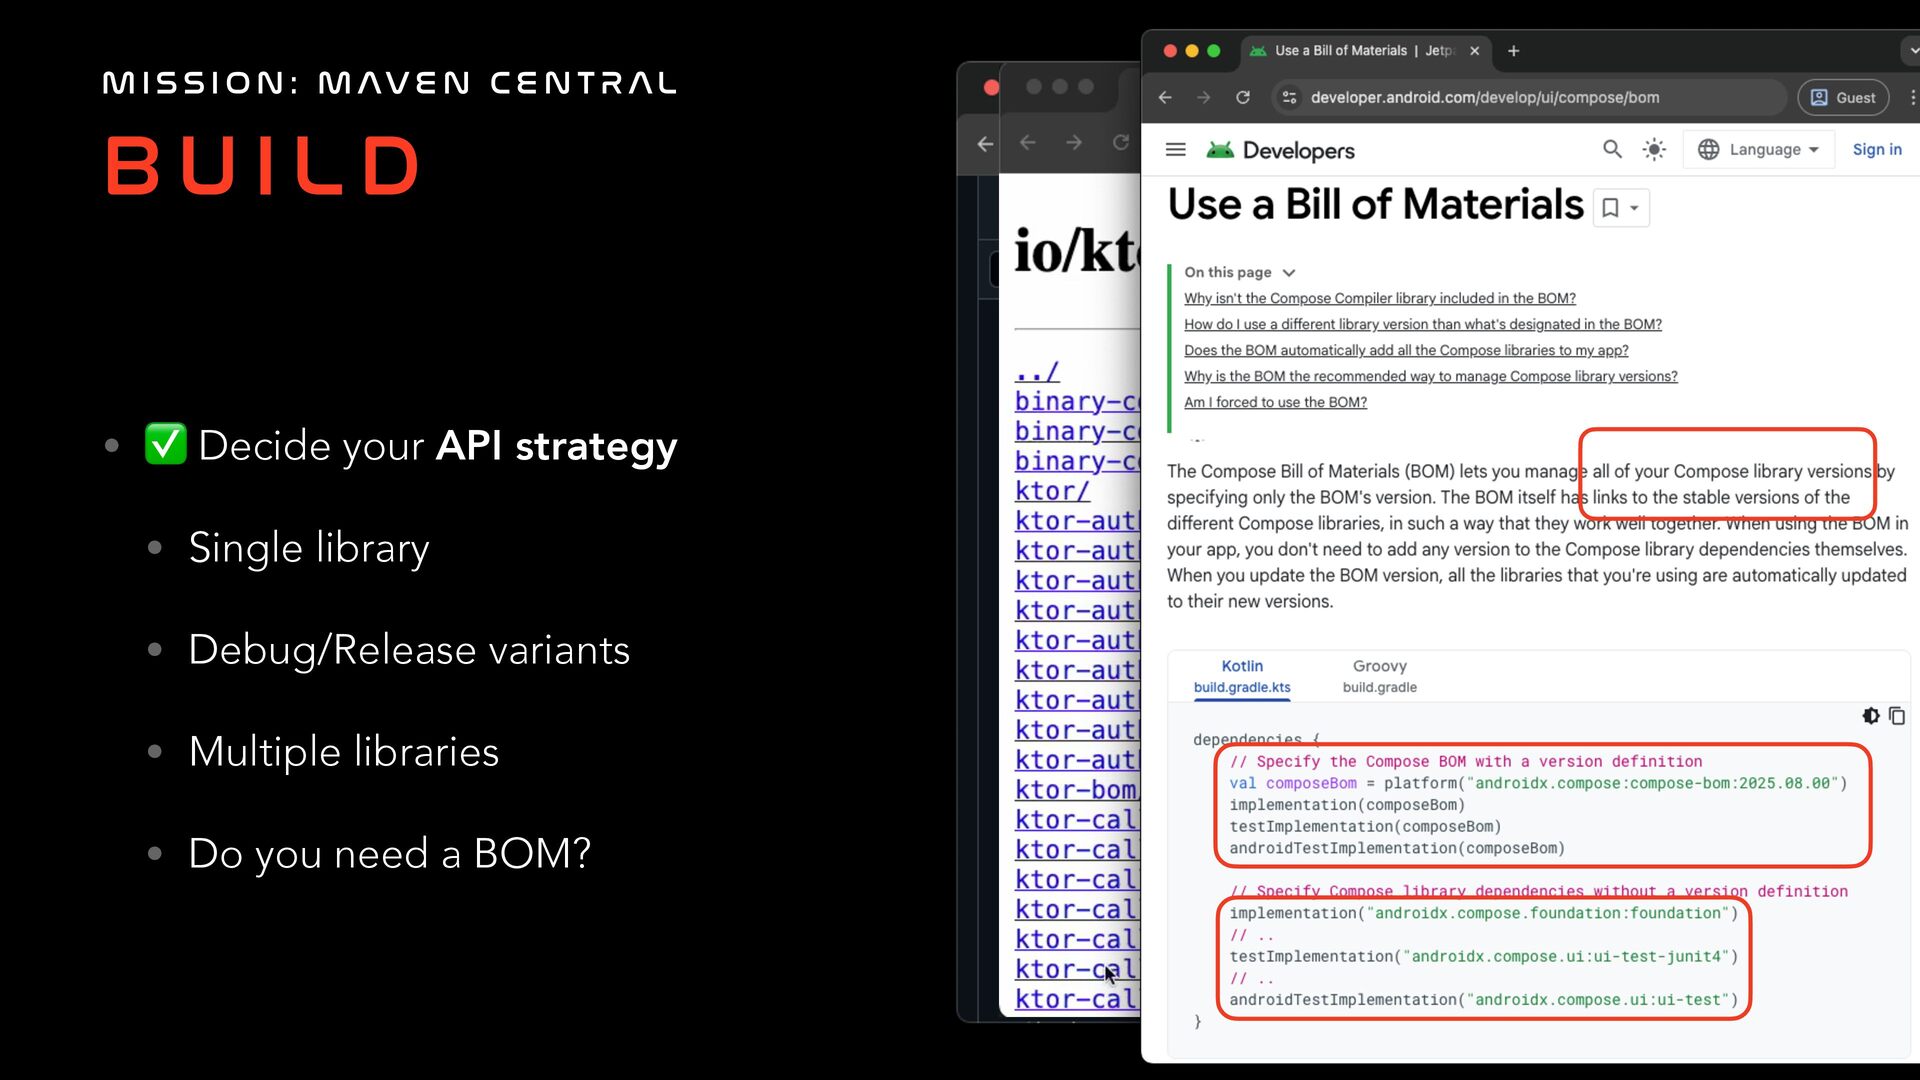Switch to the Groovy build.gradle tab
Viewport: 1920px width, 1080px height.
[1379, 676]
